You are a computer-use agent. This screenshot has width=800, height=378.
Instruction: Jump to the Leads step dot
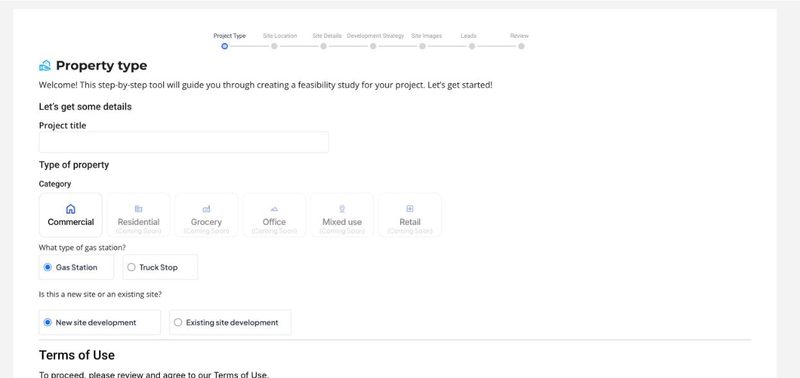point(472,46)
